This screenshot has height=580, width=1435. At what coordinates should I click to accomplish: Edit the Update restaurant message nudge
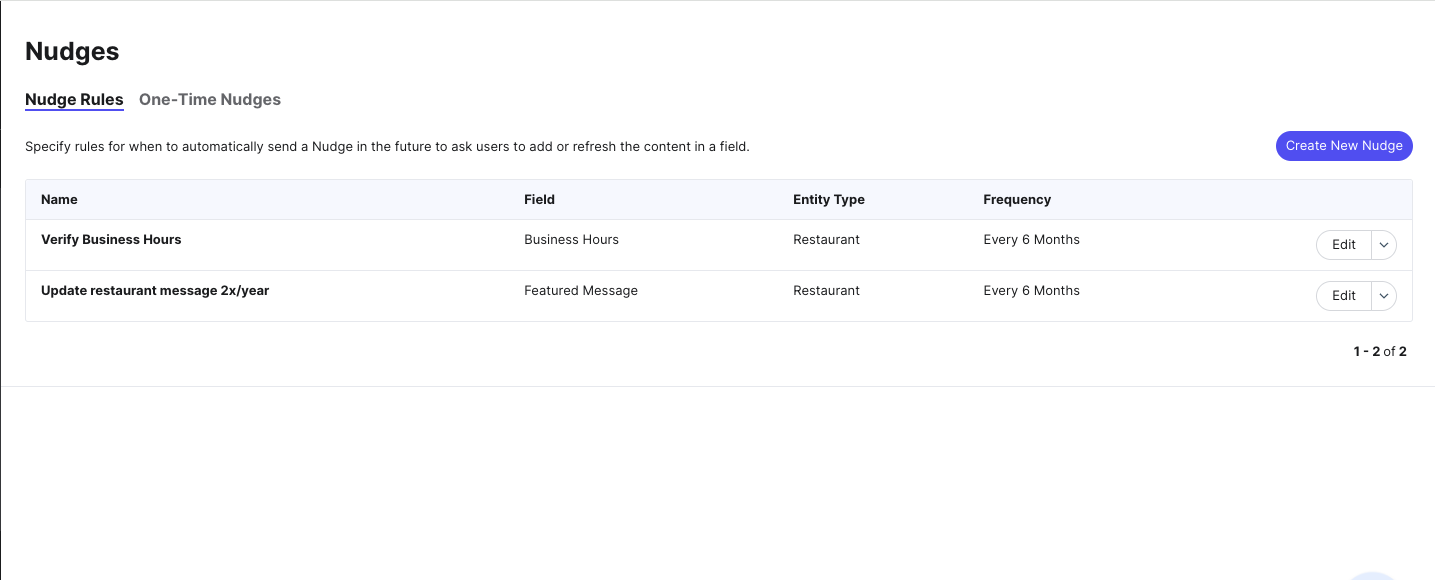click(1343, 296)
